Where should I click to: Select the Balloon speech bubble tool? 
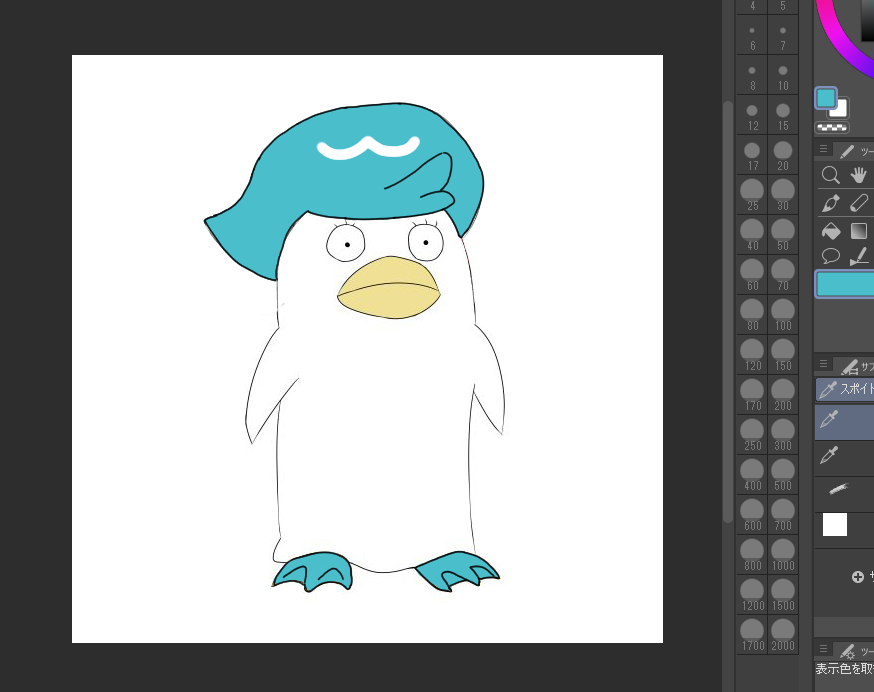click(831, 256)
